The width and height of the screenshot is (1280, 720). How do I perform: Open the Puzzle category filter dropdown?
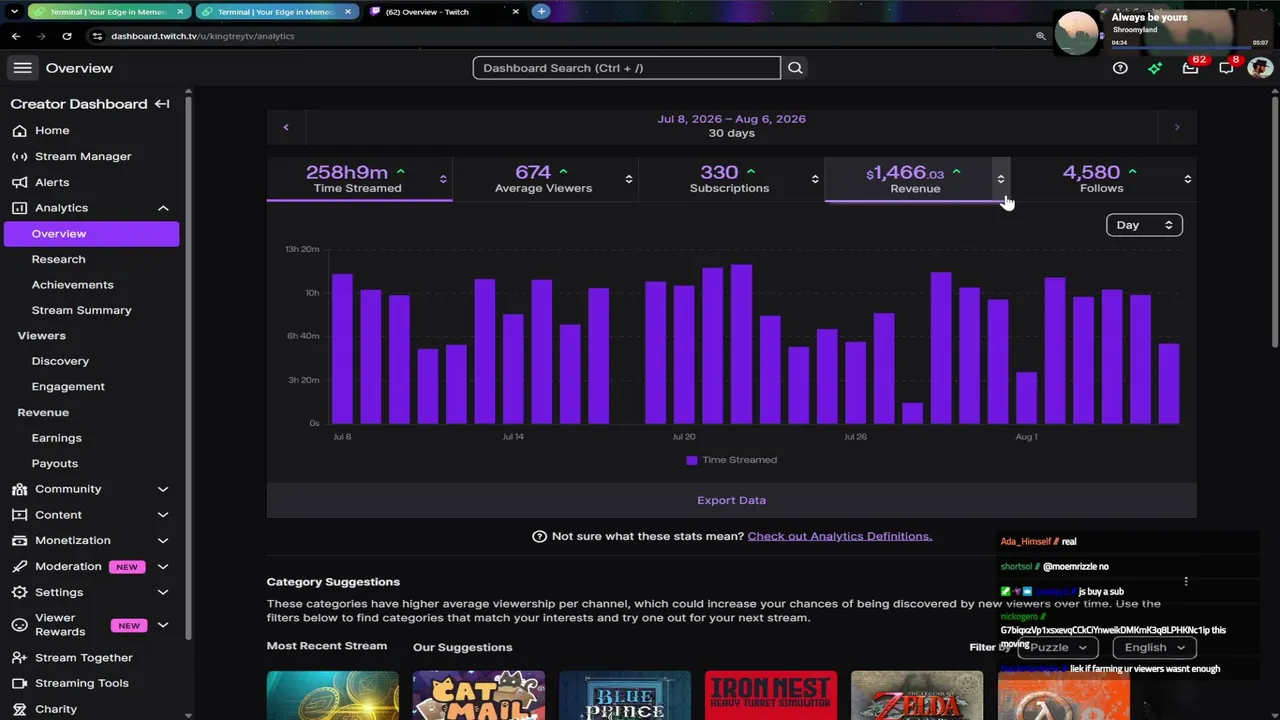click(1058, 647)
